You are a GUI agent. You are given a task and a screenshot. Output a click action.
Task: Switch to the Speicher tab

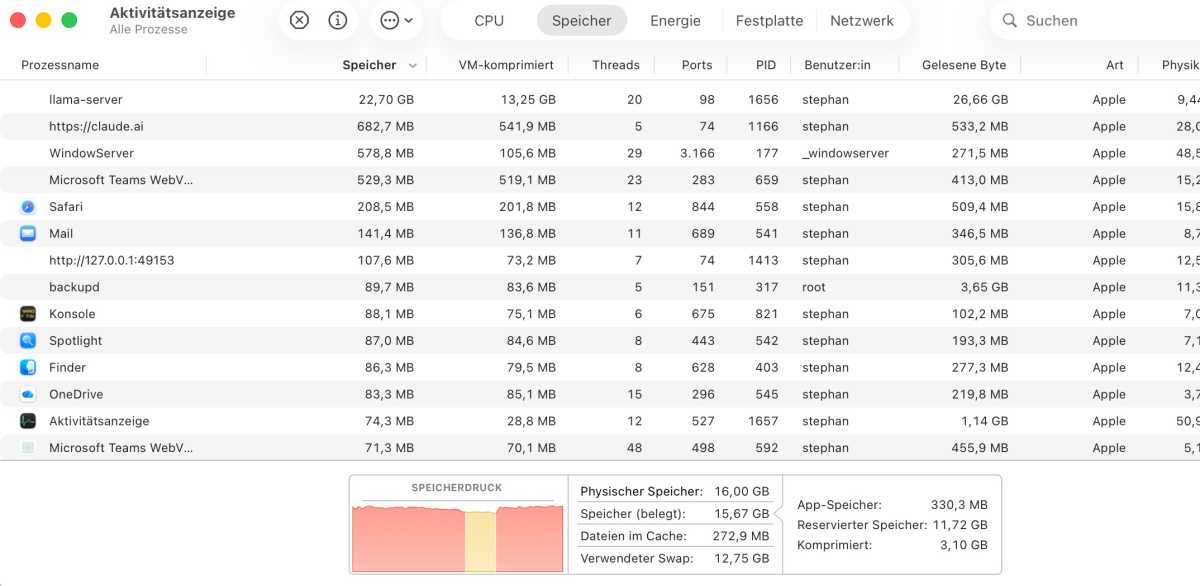click(x=581, y=20)
